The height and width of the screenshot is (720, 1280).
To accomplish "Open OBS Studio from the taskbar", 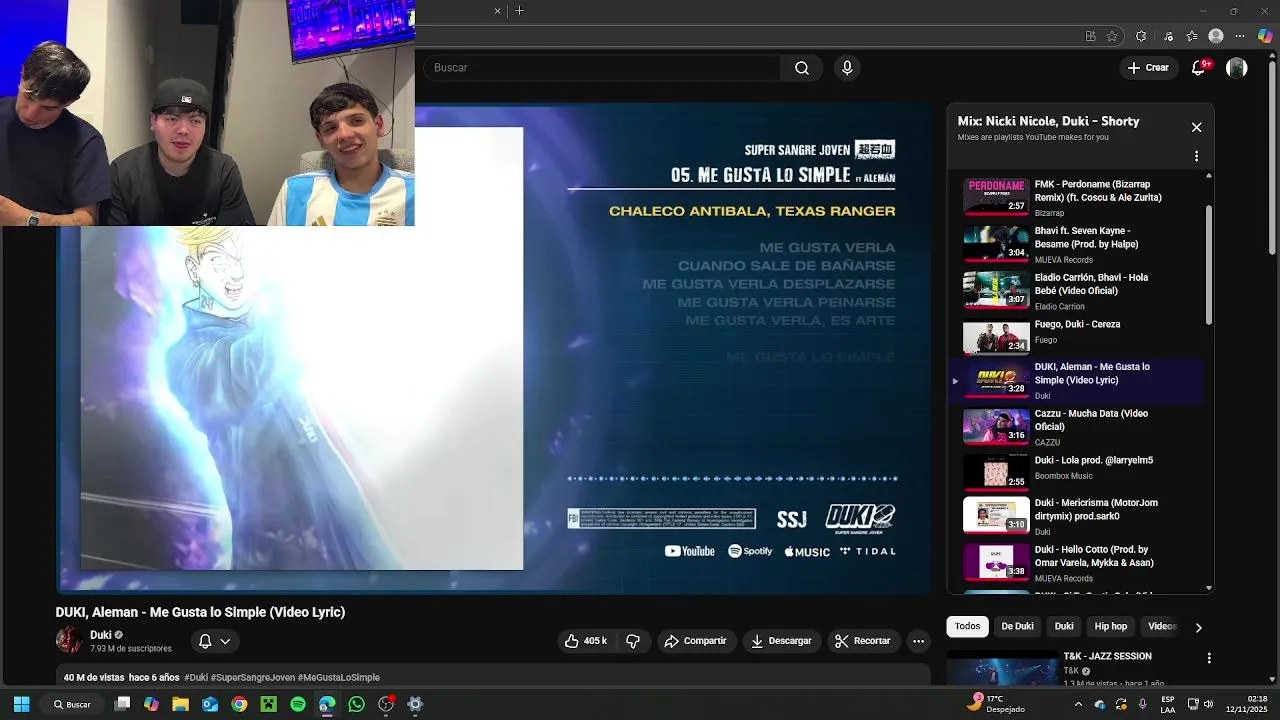I will tap(386, 704).
